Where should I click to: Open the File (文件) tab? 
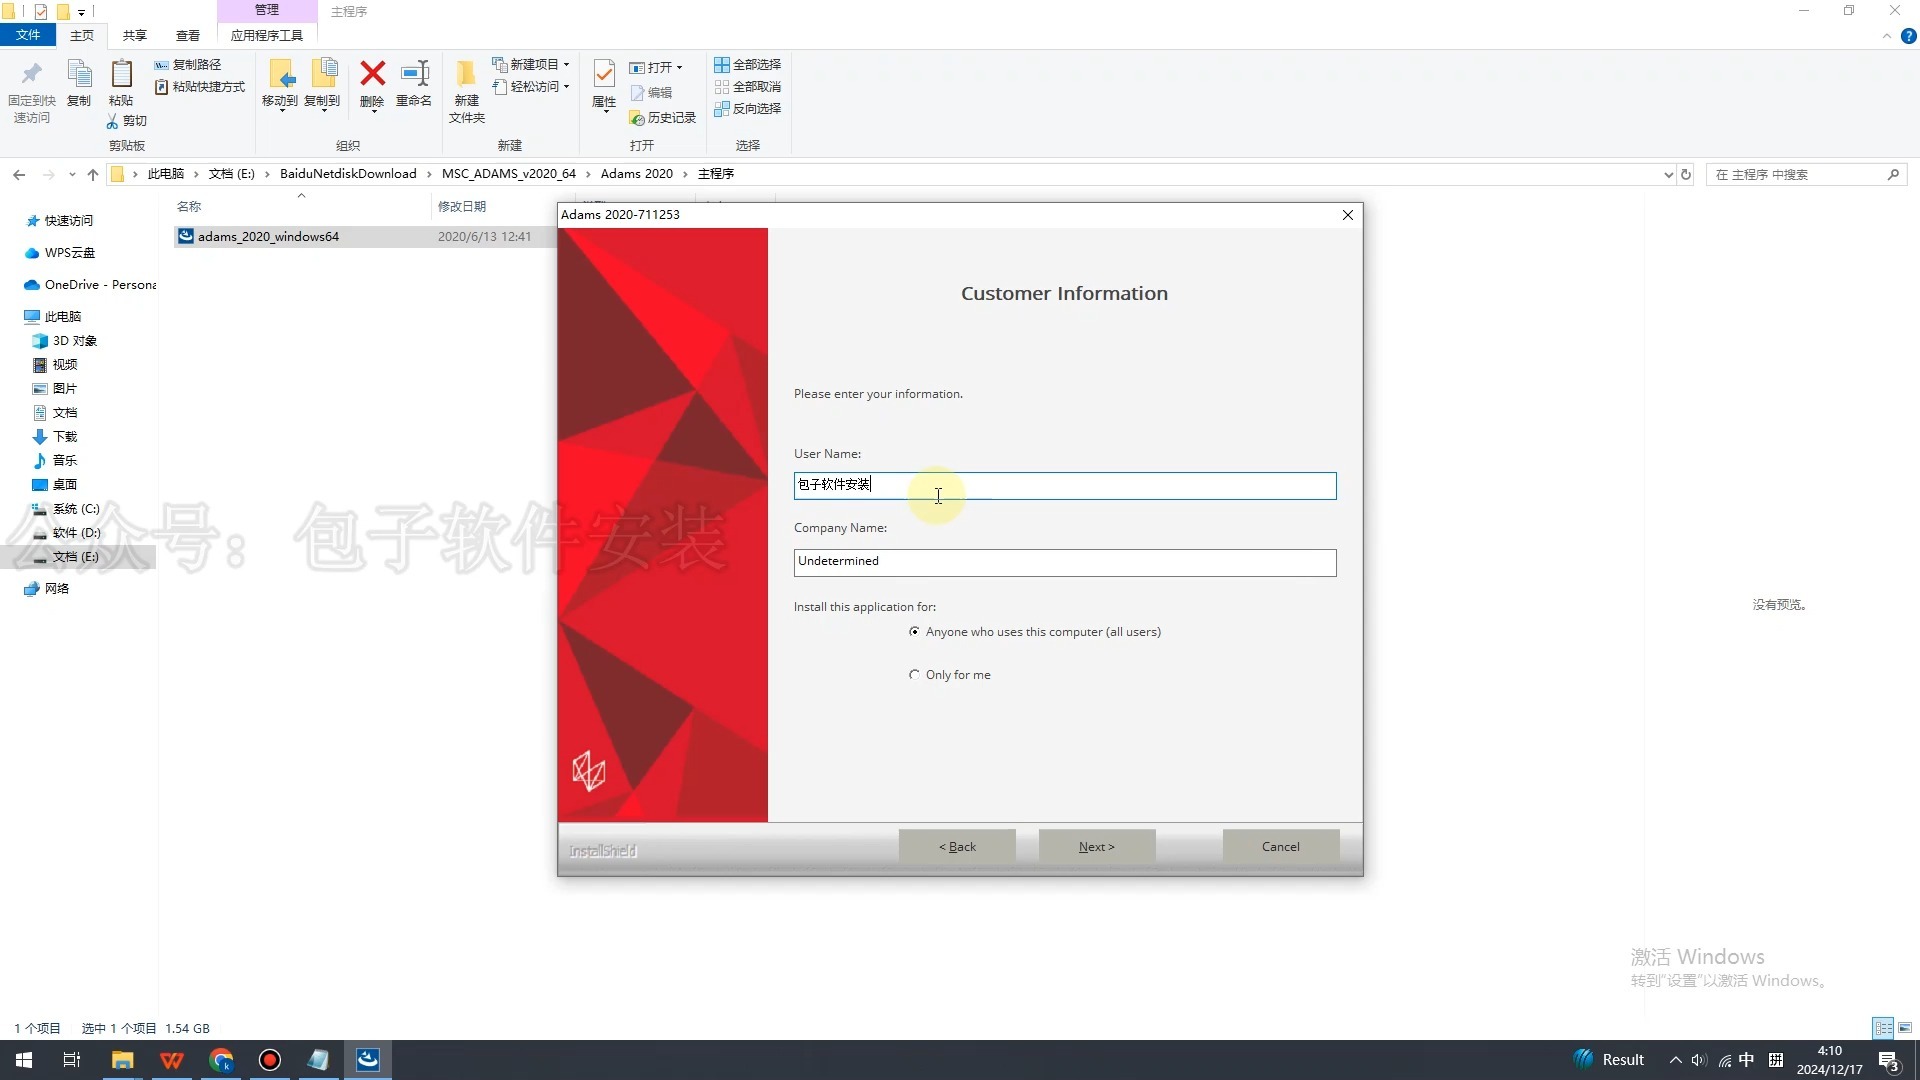(28, 35)
